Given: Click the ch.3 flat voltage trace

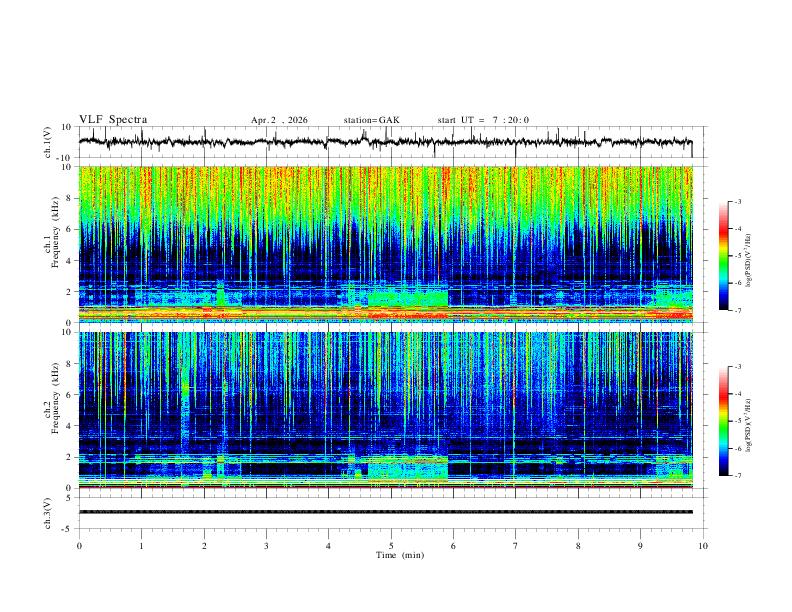Looking at the screenshot, I should tap(385, 512).
